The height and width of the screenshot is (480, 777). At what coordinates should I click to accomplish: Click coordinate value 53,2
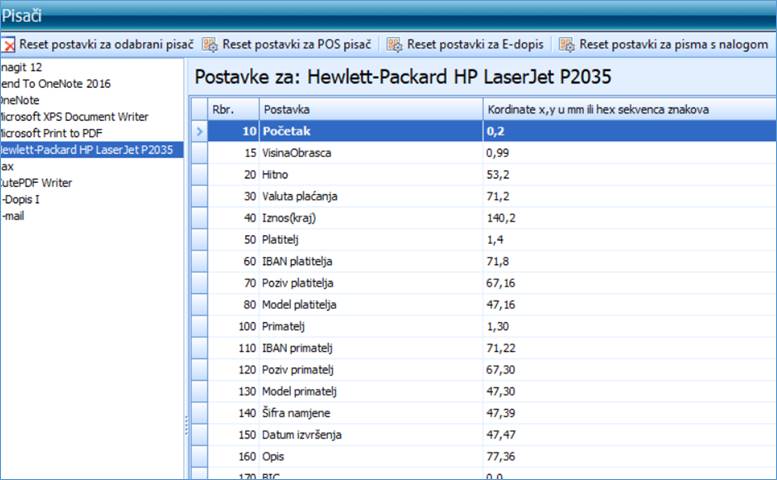498,175
